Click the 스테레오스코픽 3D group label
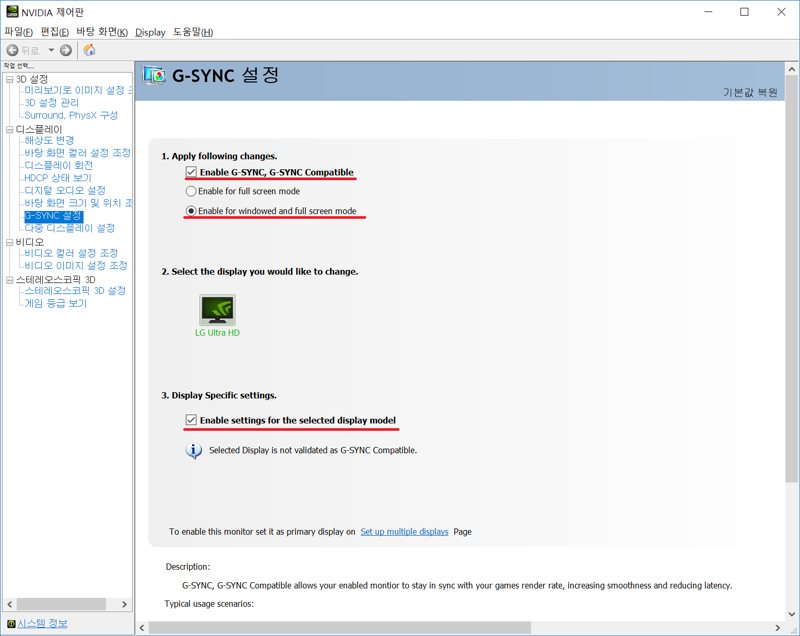 pyautogui.click(x=56, y=279)
